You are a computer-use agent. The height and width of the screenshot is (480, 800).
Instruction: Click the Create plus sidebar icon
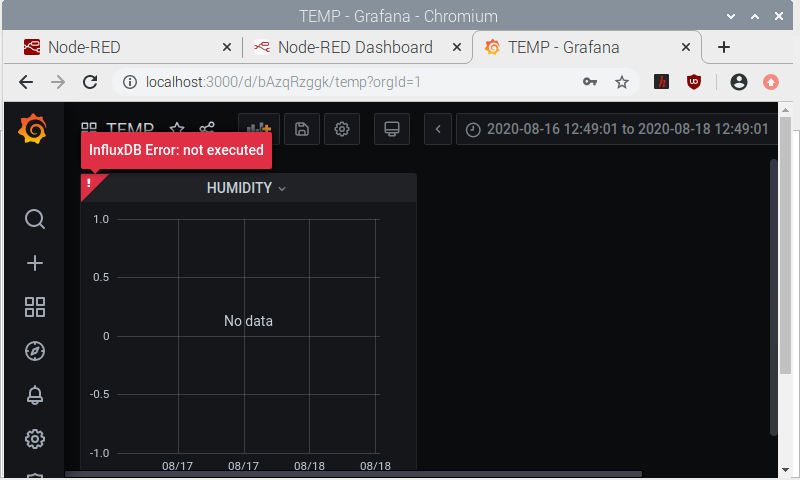[x=35, y=263]
